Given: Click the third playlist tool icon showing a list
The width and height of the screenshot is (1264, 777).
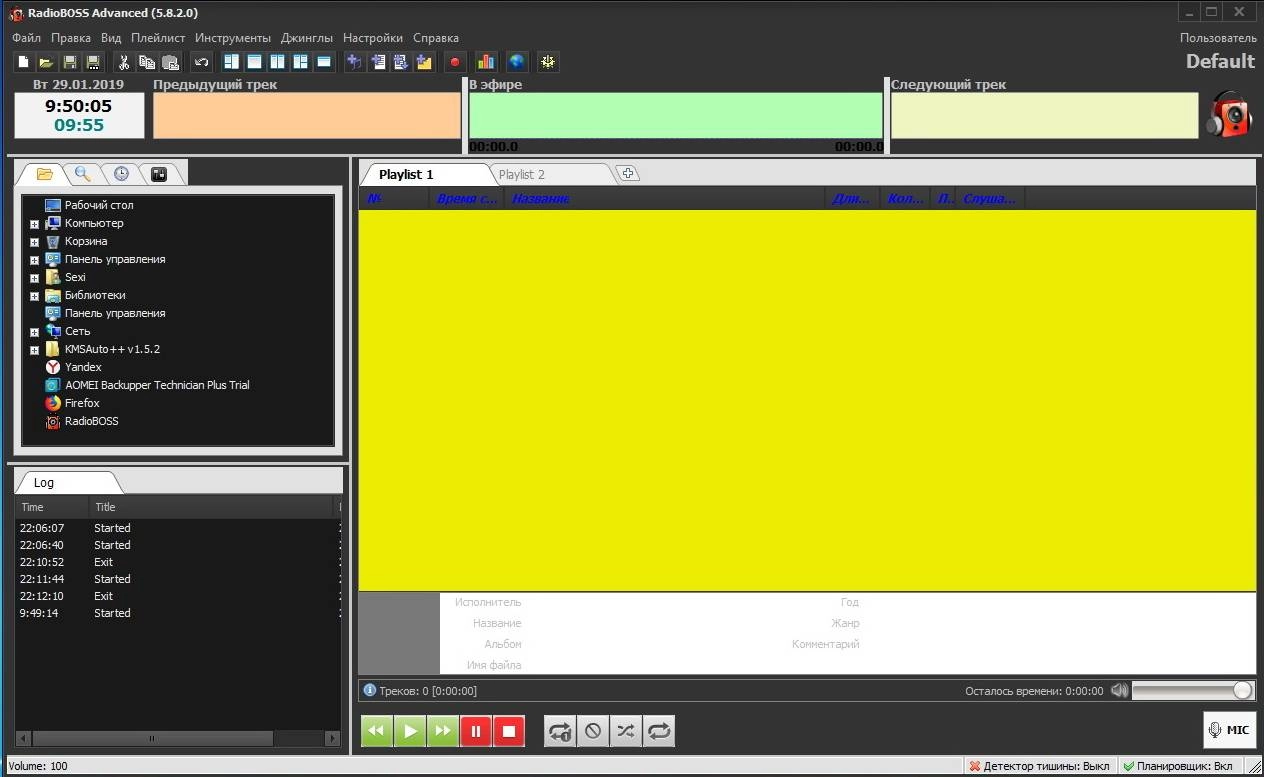Looking at the screenshot, I should [401, 62].
